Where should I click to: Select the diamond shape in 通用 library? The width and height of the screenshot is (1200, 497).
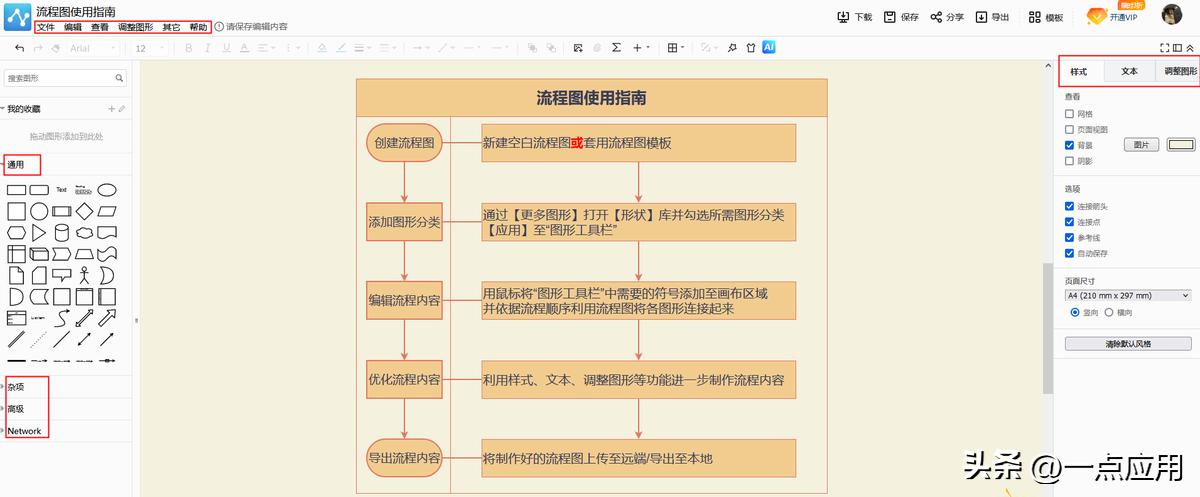84,211
